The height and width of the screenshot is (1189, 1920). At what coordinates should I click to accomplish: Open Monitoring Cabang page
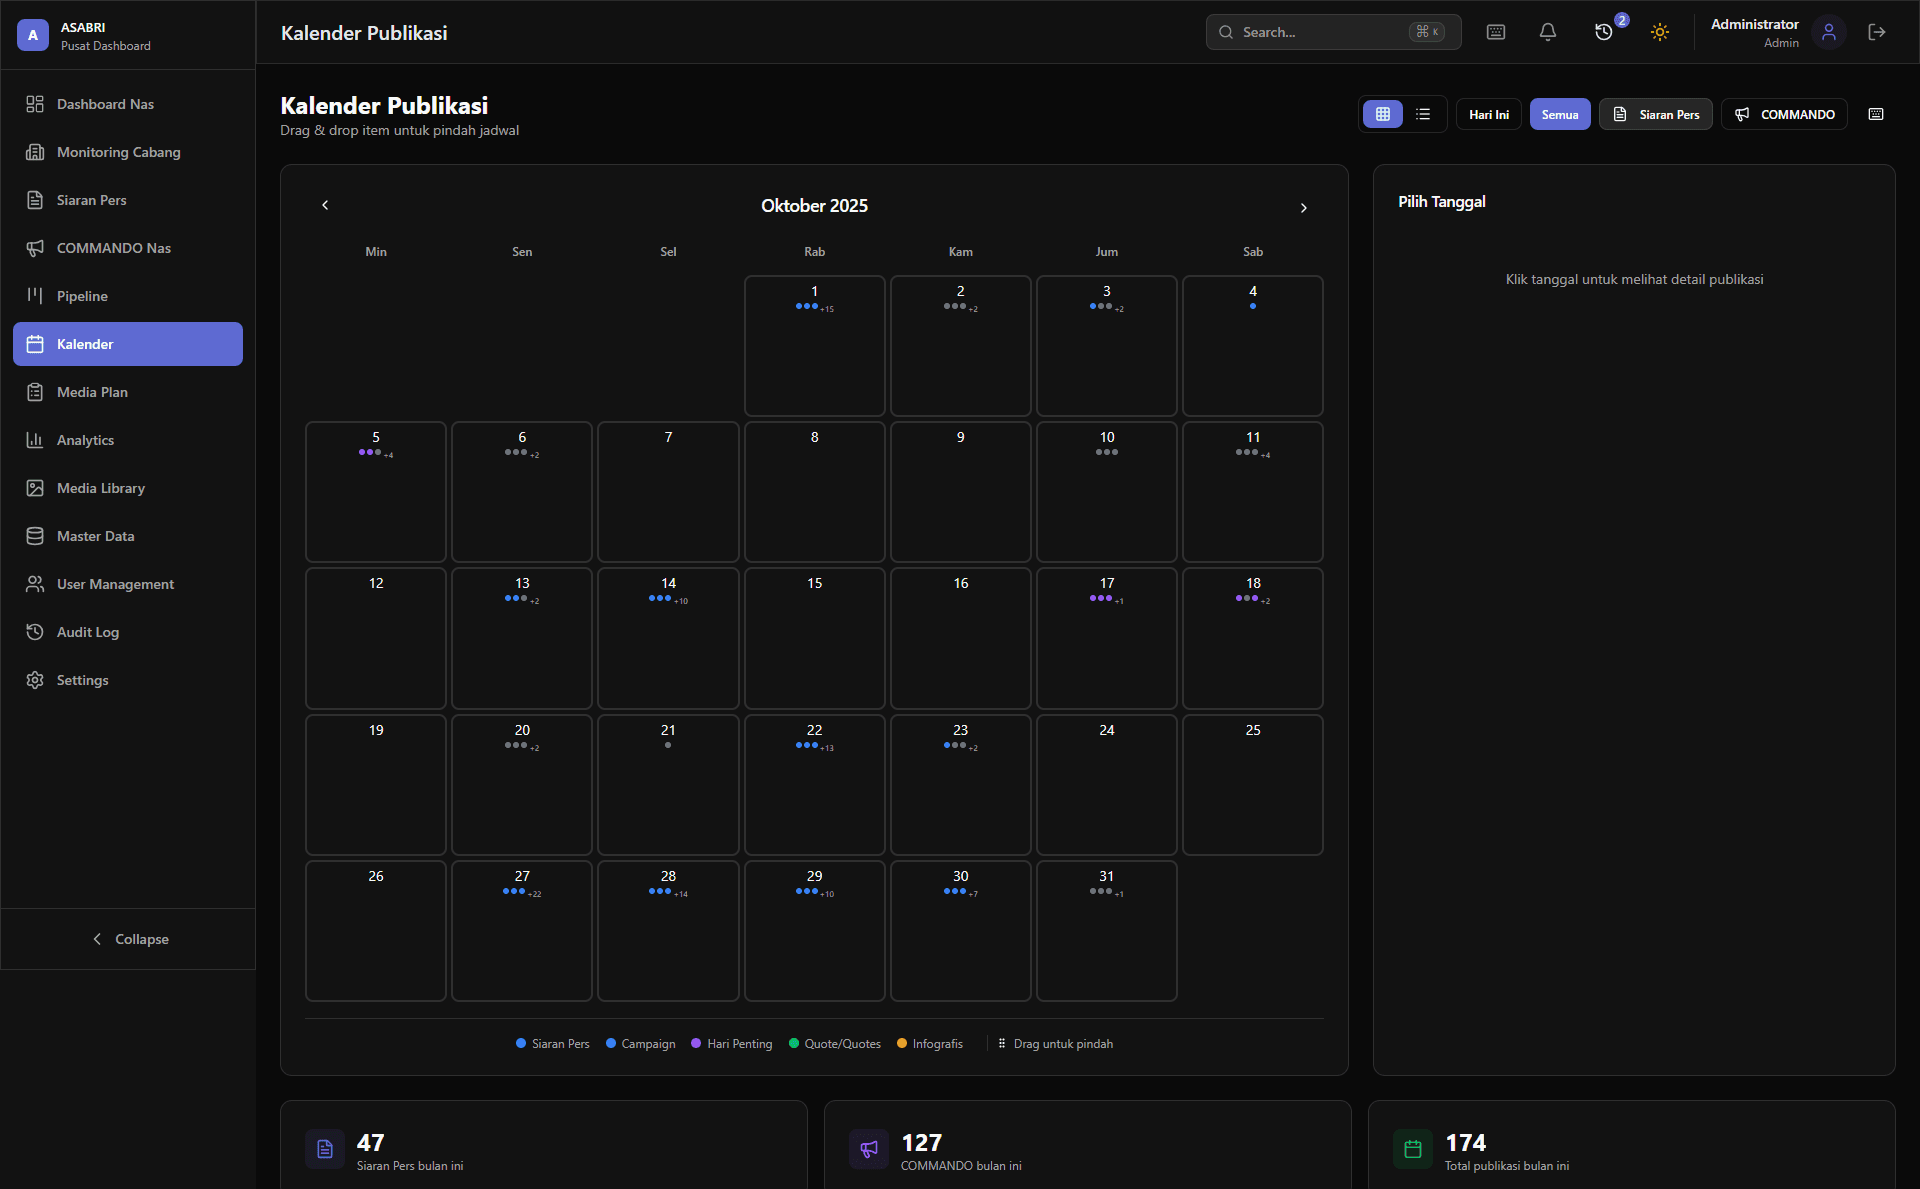click(x=128, y=152)
